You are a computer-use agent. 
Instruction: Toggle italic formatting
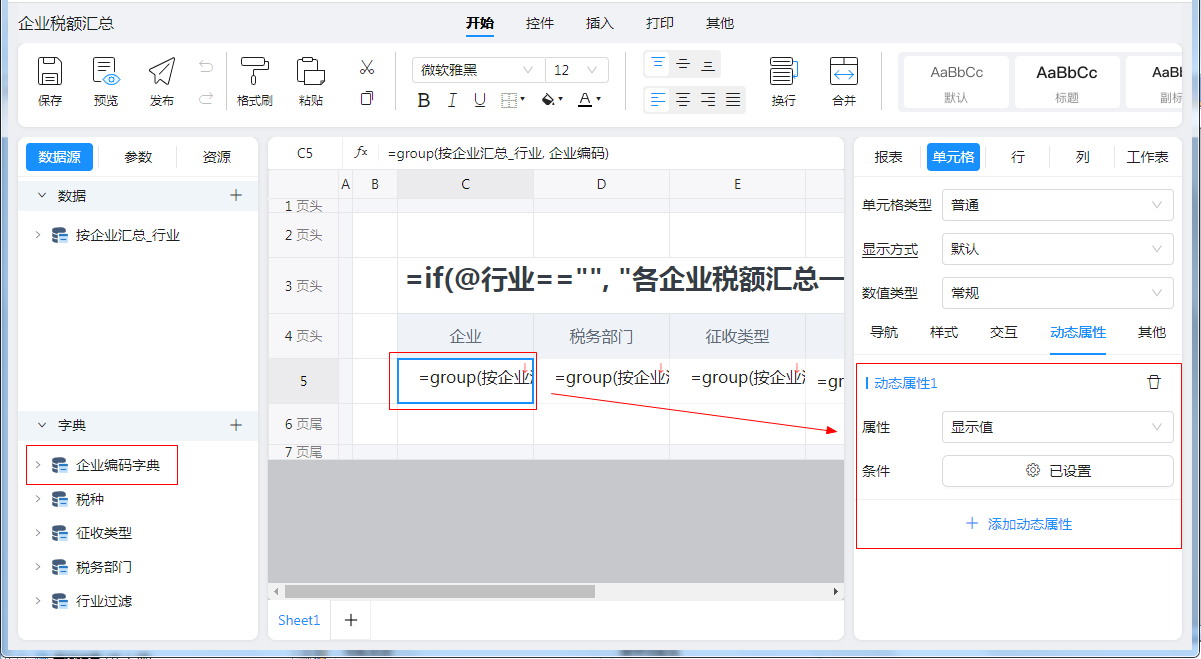(452, 100)
